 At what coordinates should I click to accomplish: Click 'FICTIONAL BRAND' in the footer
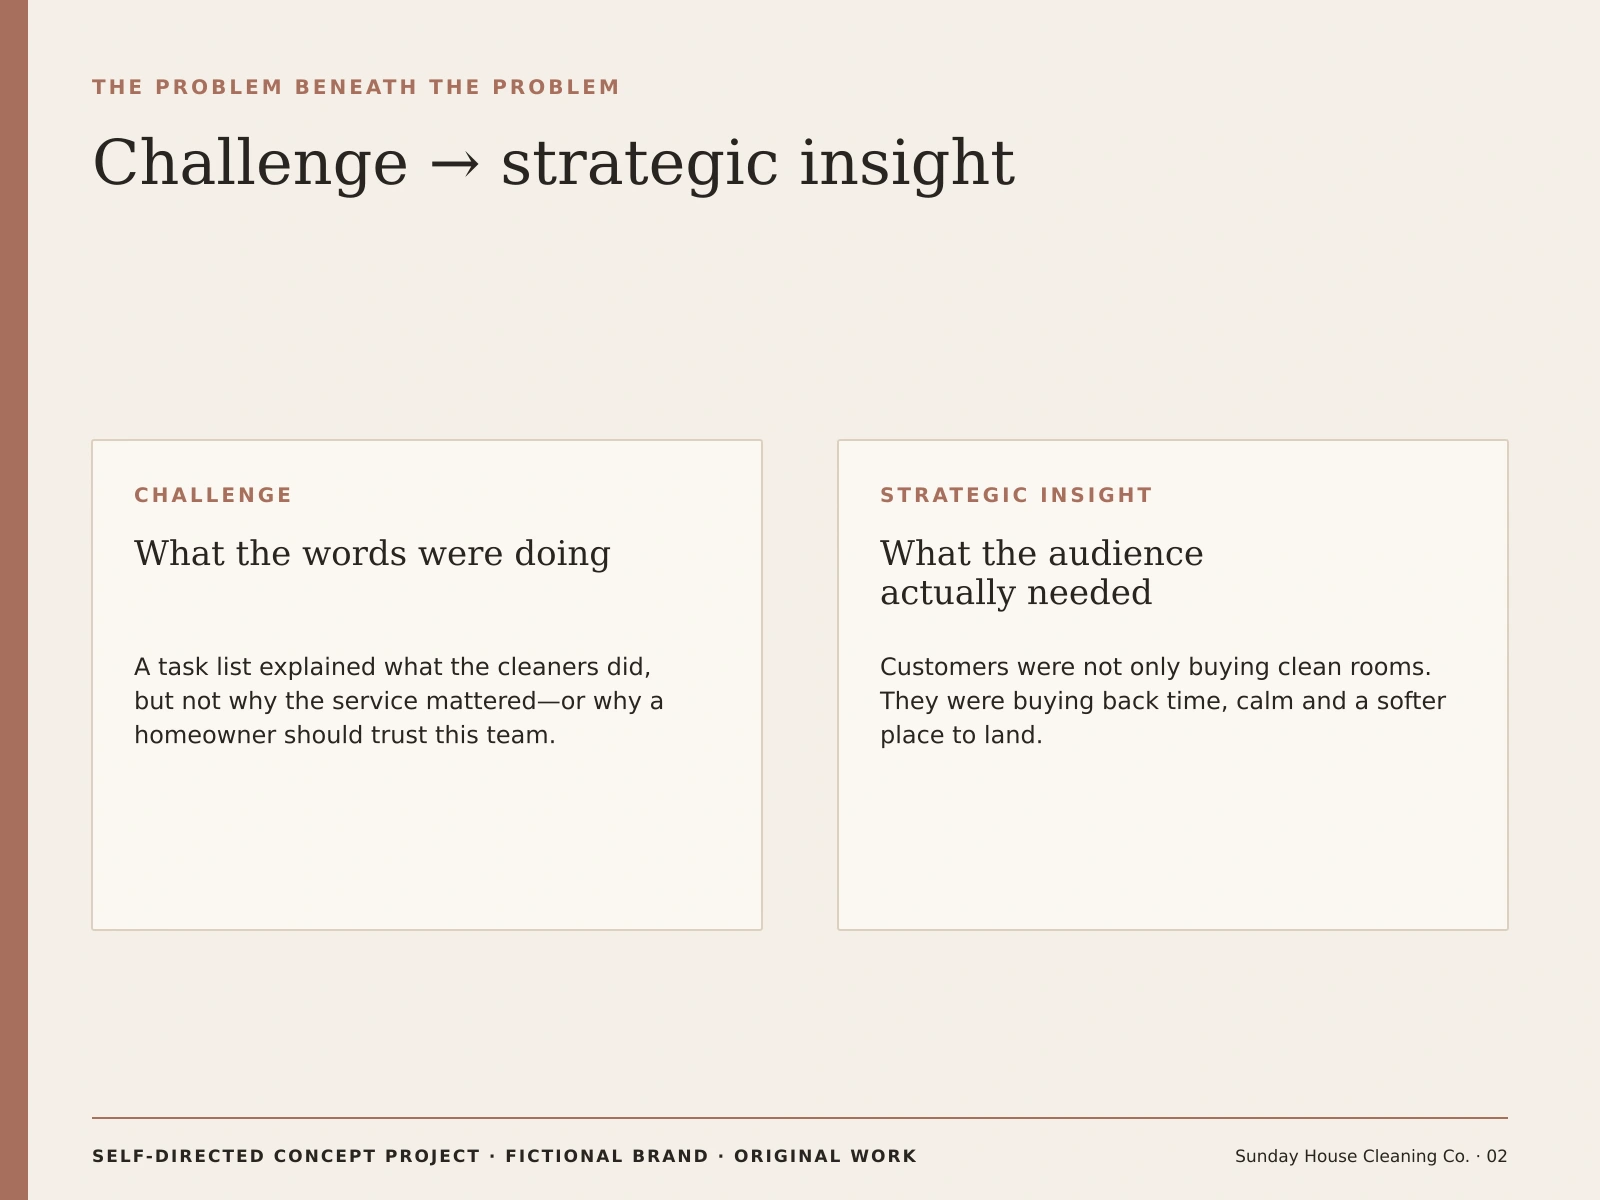click(x=607, y=1156)
